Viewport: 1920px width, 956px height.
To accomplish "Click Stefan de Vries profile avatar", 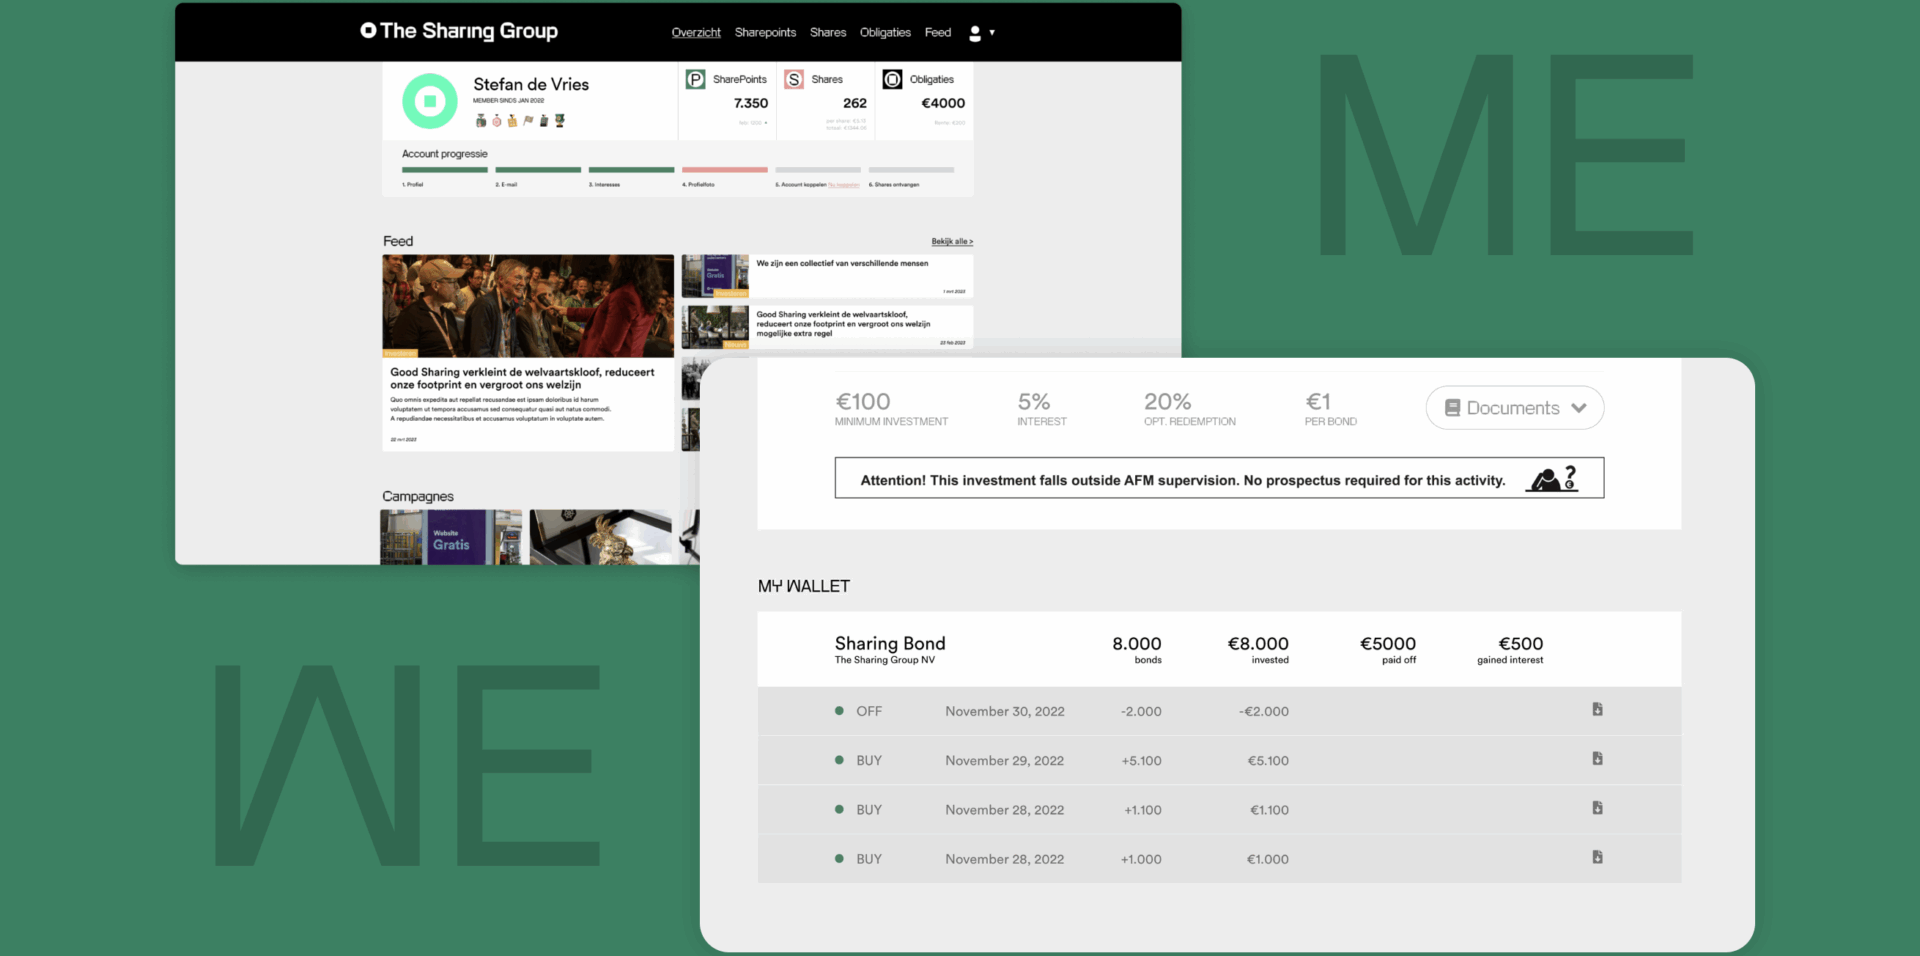I will pos(430,101).
